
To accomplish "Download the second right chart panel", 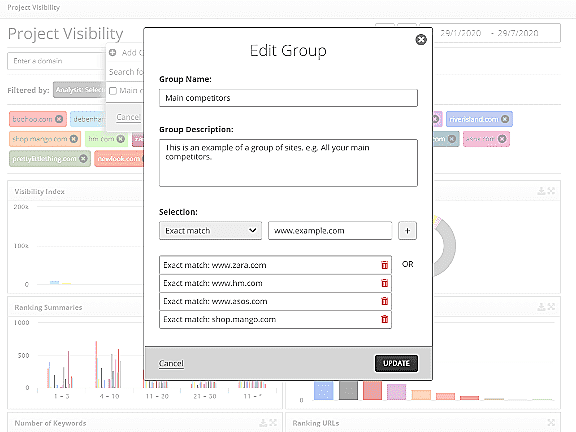I will (x=541, y=307).
